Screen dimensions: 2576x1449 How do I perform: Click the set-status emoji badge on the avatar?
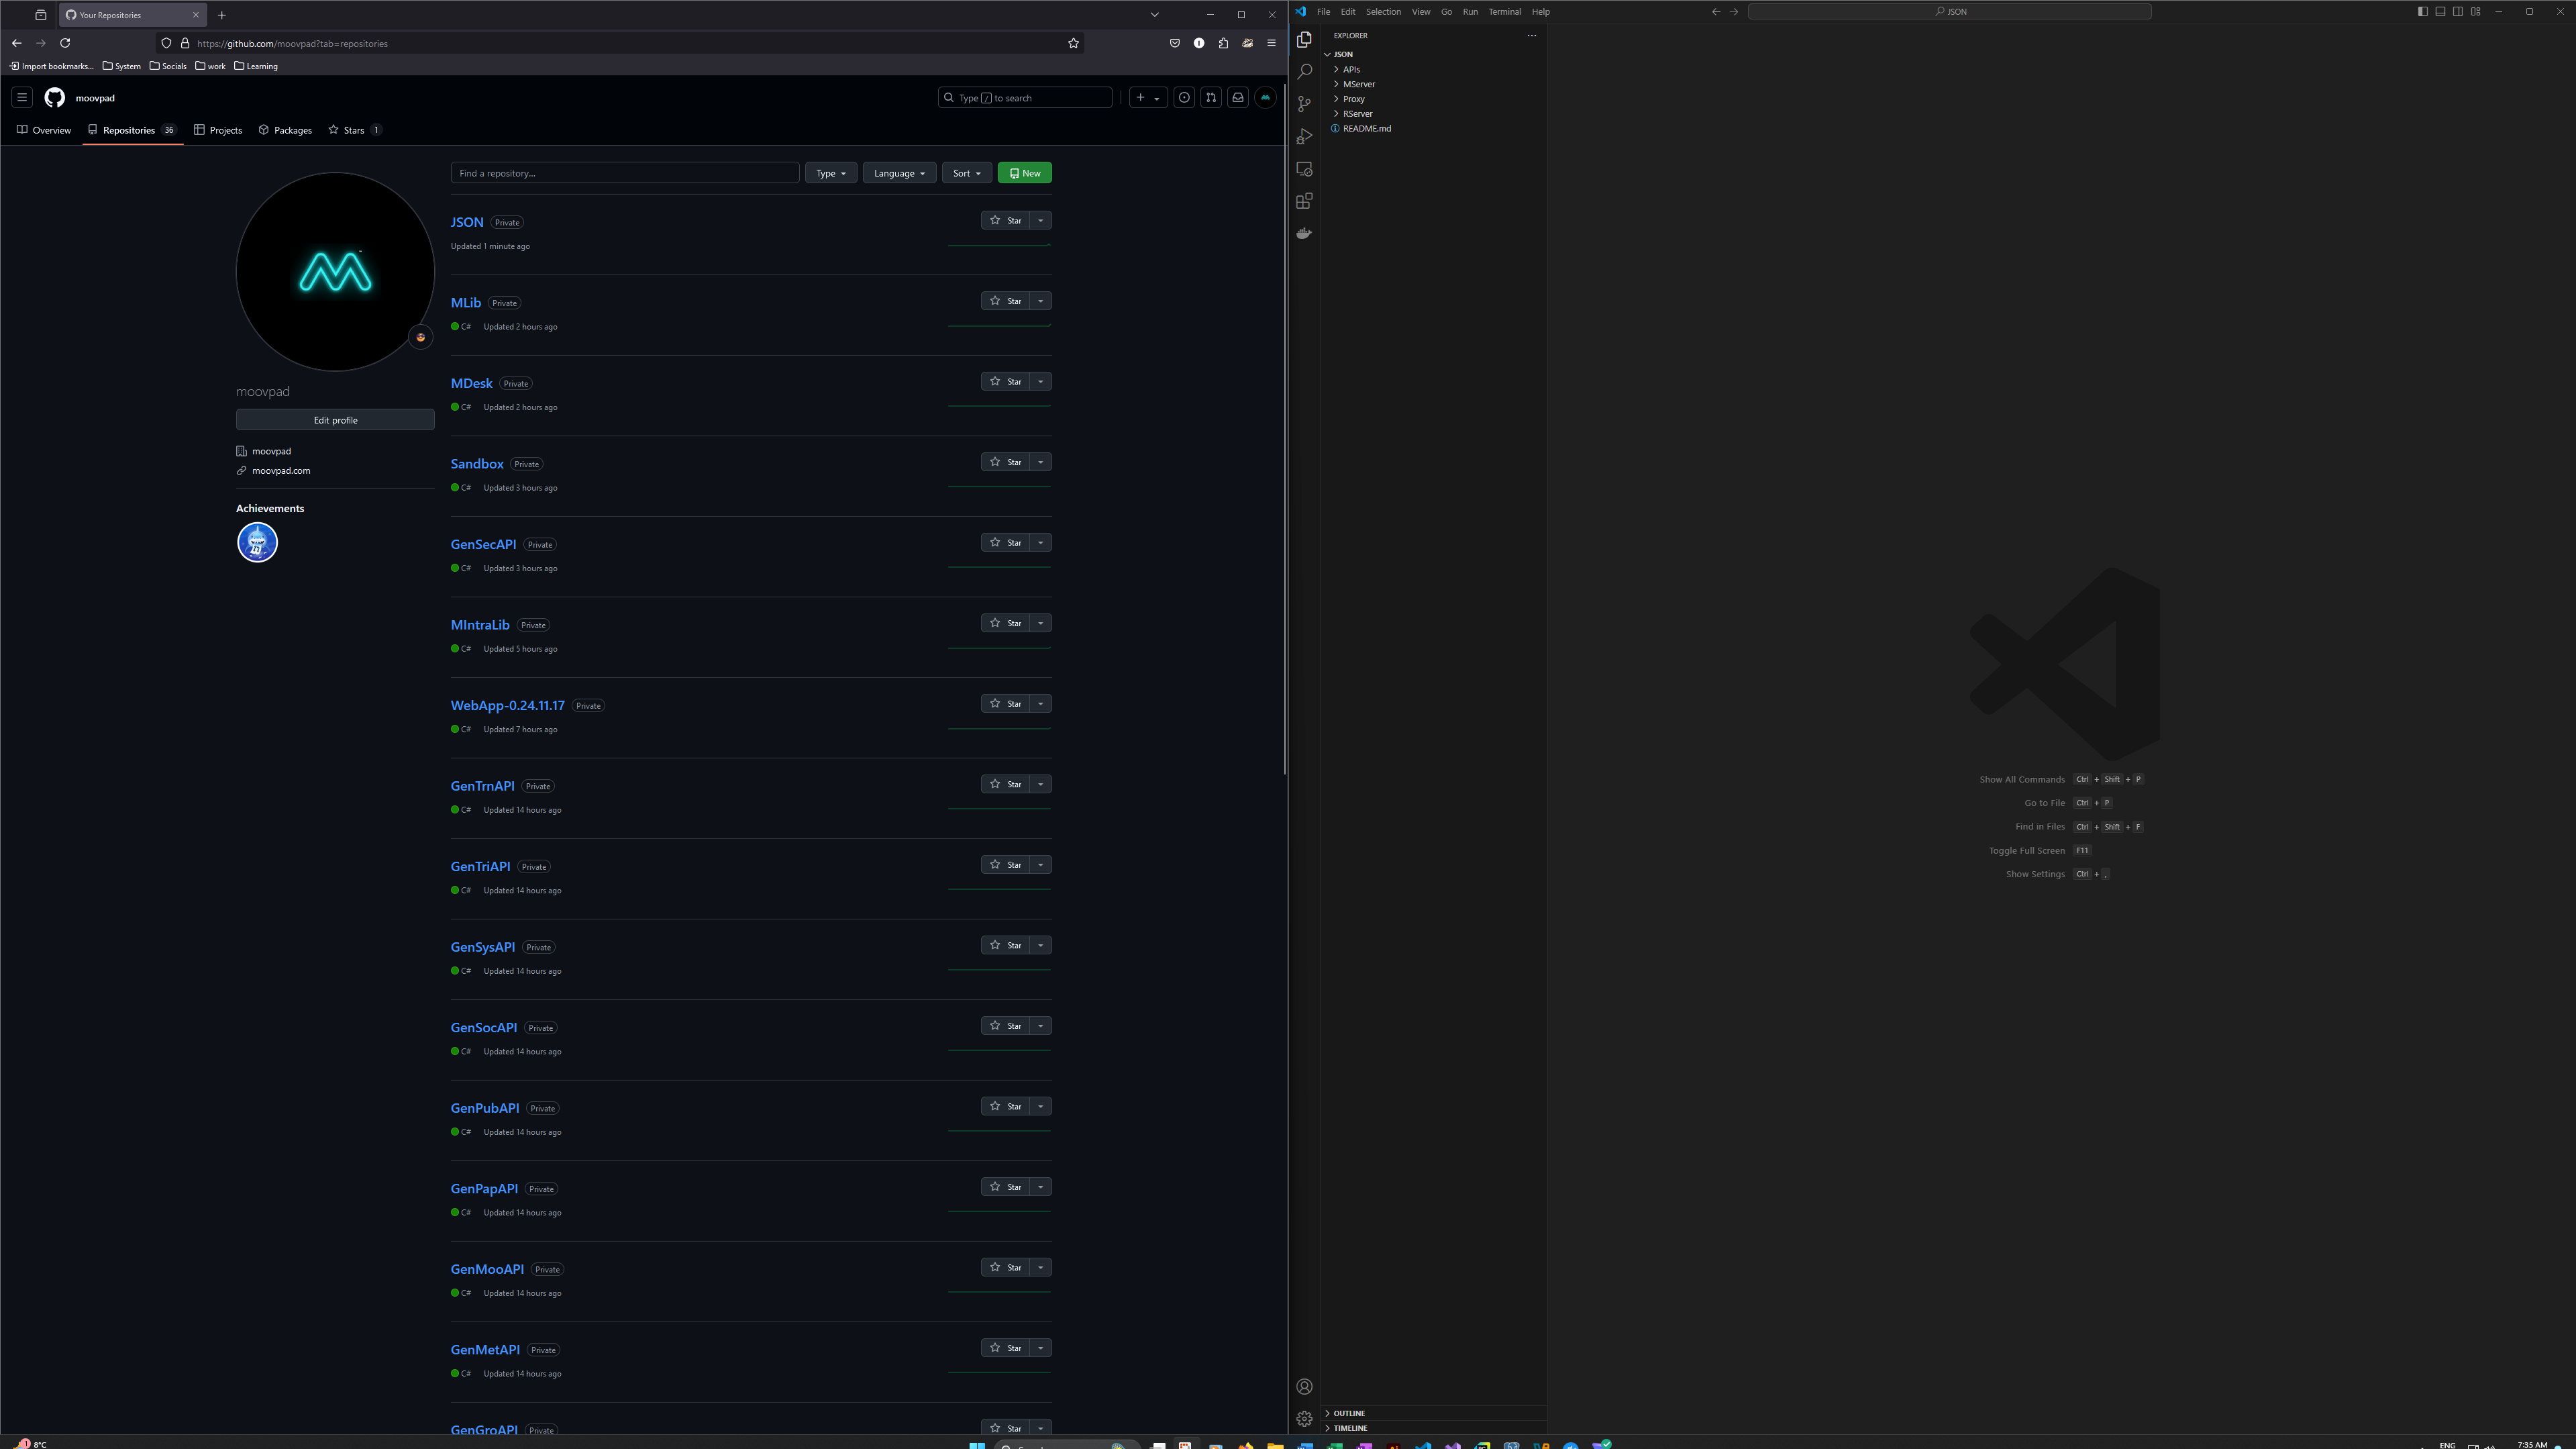[x=421, y=337]
